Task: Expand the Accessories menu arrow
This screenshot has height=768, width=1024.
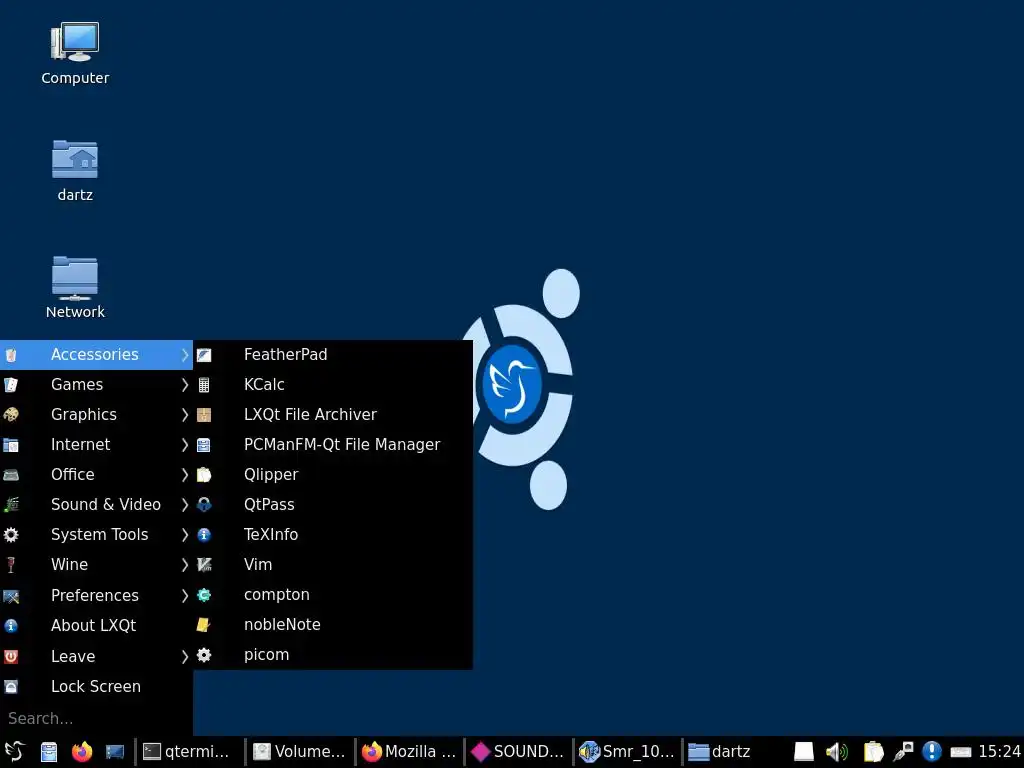Action: click(x=185, y=355)
